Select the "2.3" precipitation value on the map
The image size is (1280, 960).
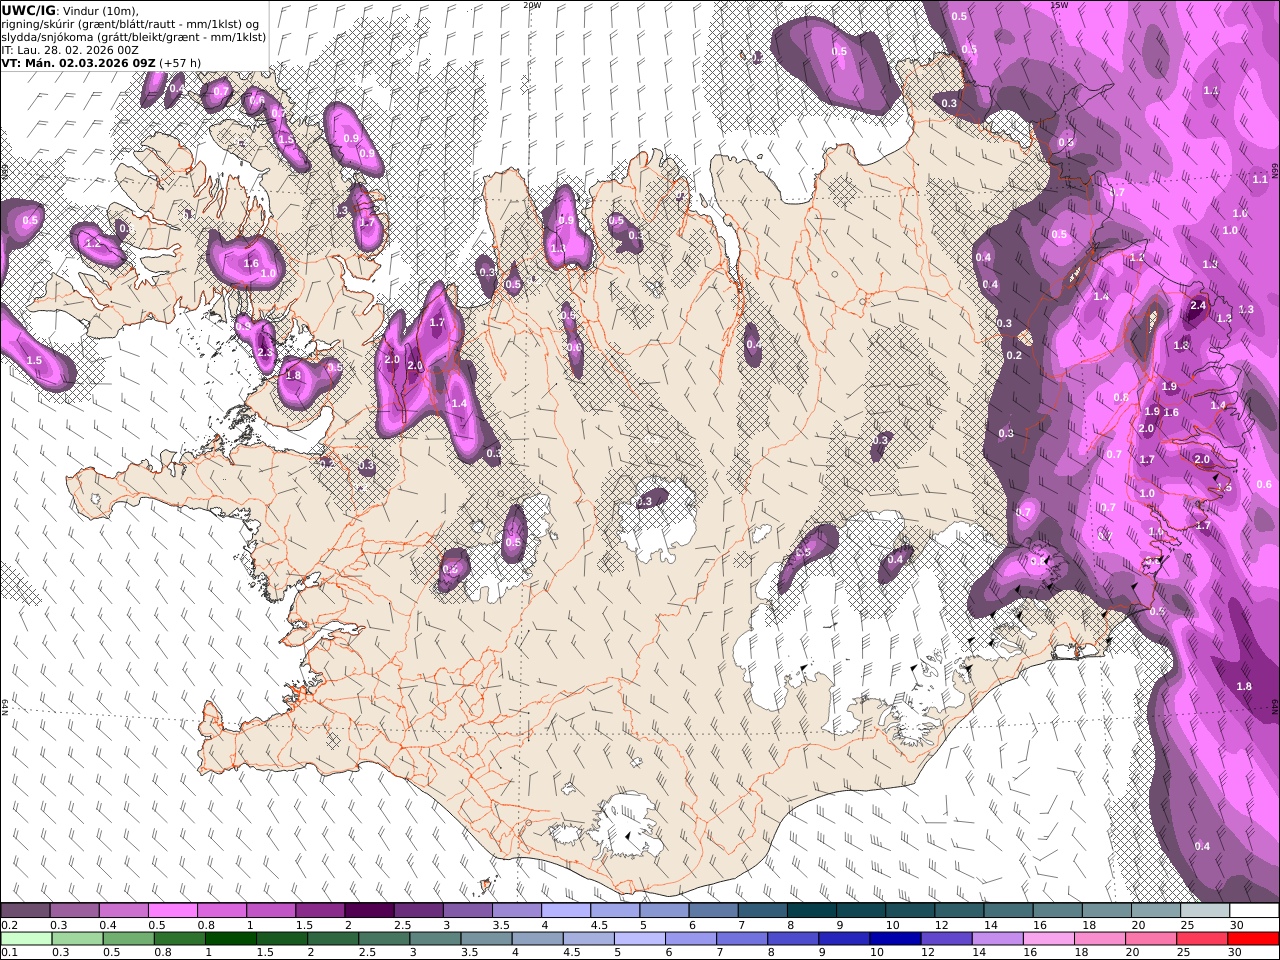[x=265, y=352]
